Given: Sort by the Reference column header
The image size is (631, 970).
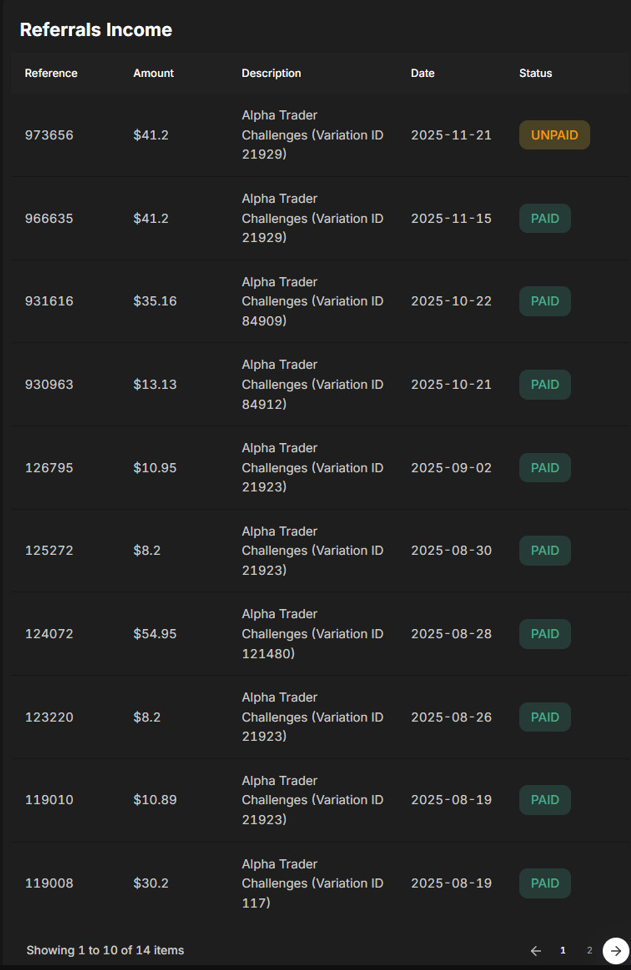Looking at the screenshot, I should [51, 73].
